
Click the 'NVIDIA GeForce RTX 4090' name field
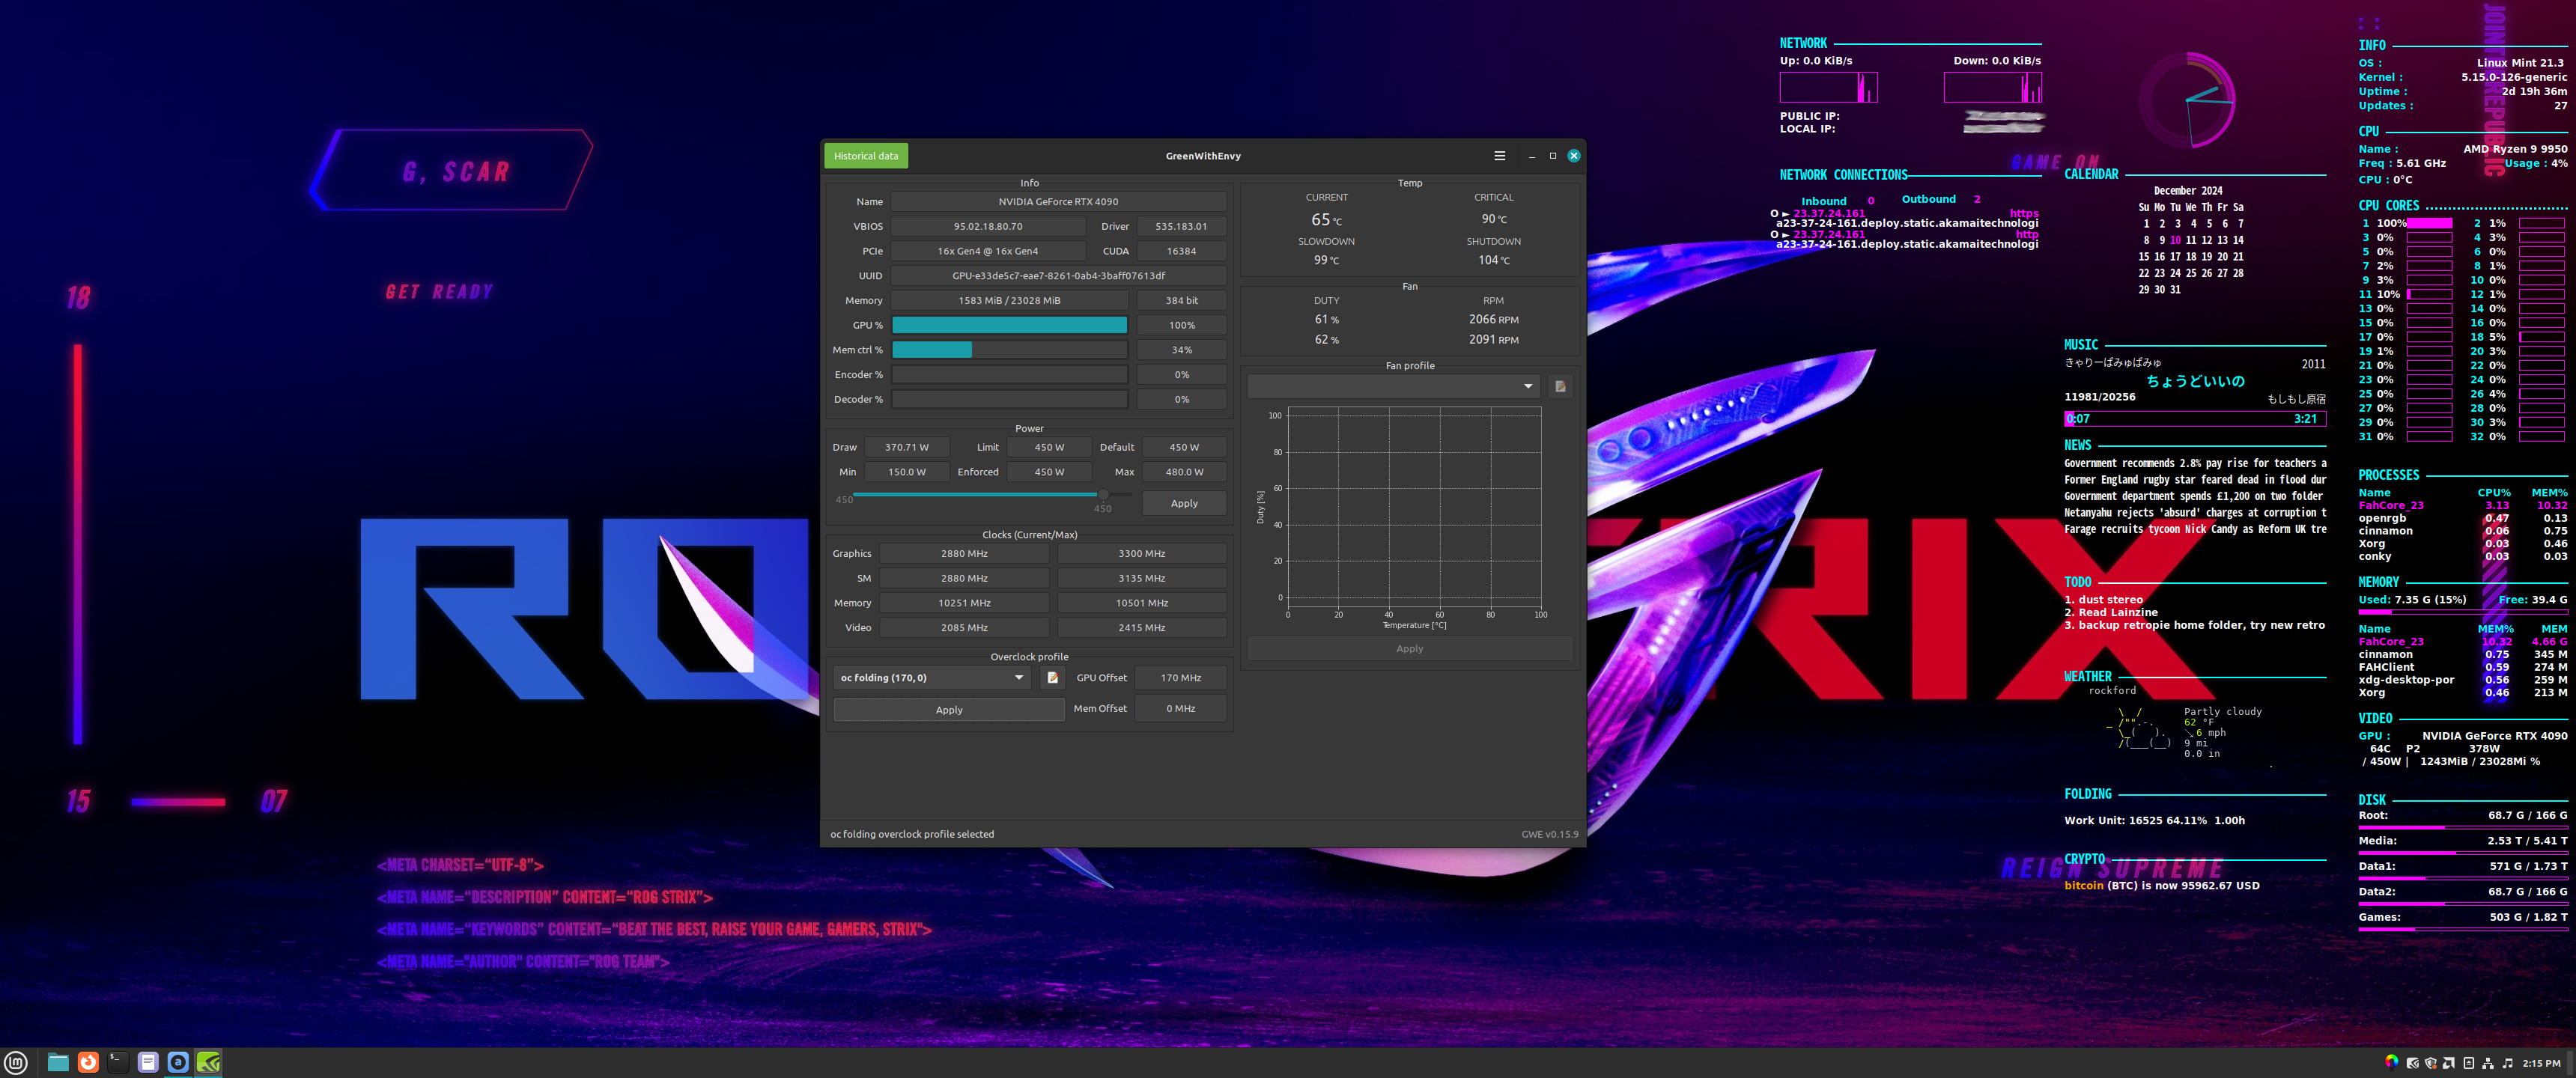click(1058, 202)
